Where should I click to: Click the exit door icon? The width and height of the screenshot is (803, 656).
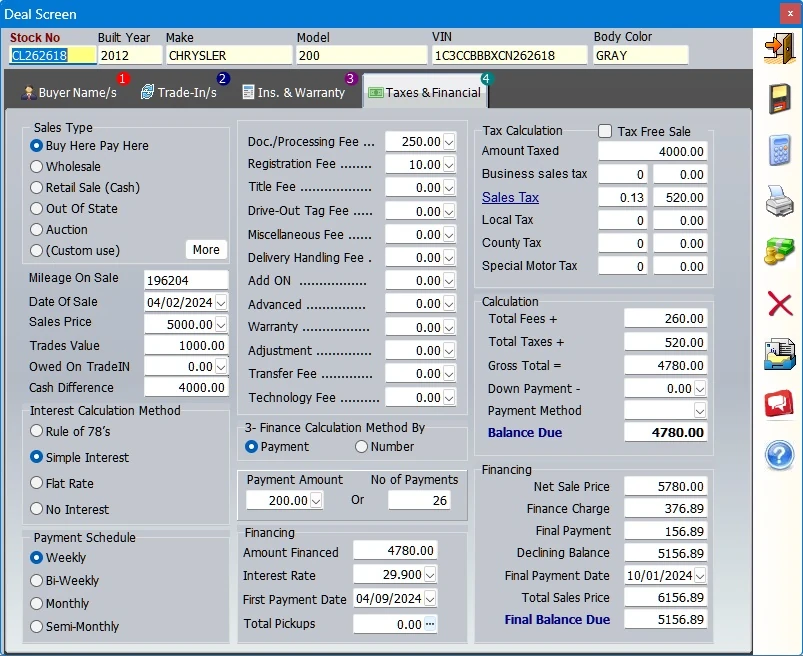click(x=779, y=48)
